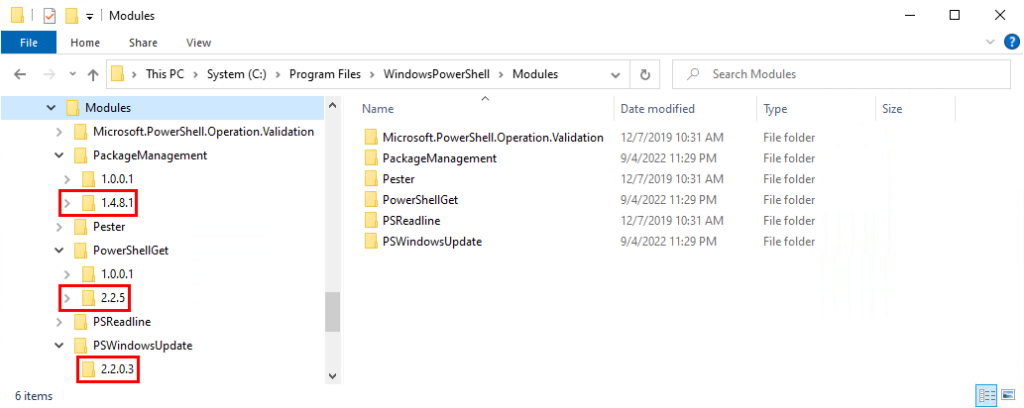
Task: Collapse the PackageManagement tree node
Action: point(59,156)
